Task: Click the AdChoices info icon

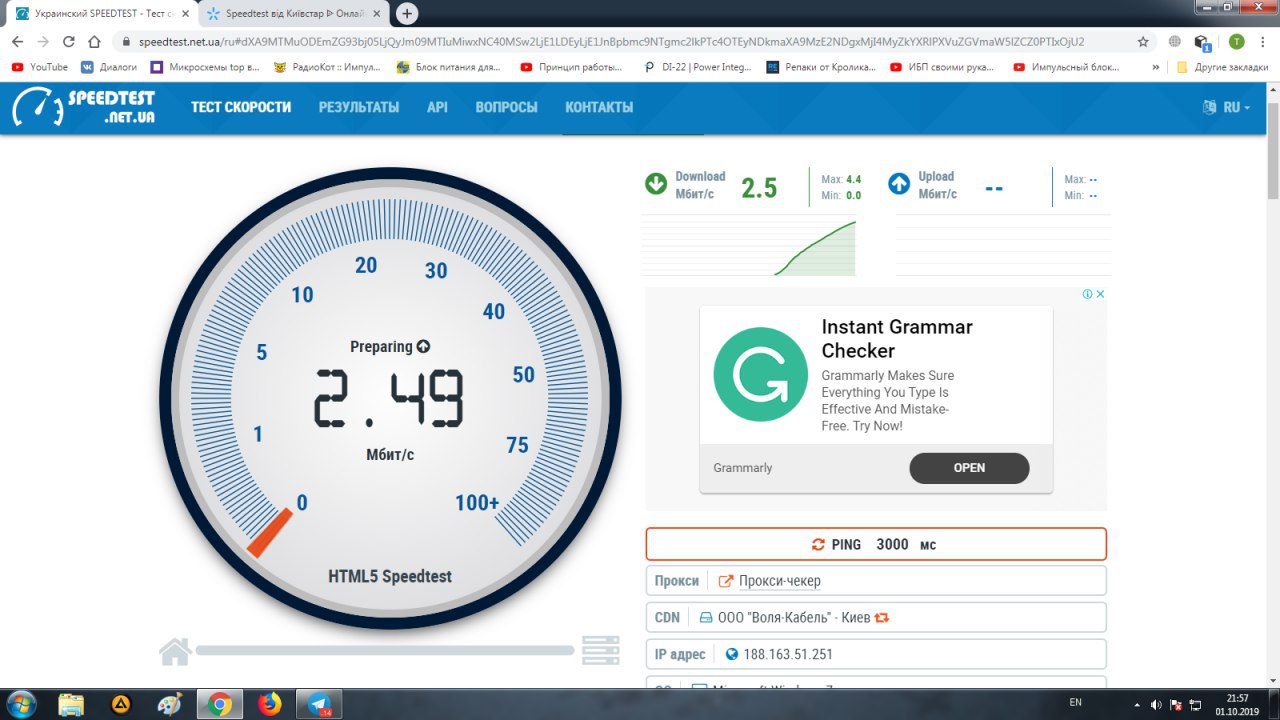Action: [1087, 294]
